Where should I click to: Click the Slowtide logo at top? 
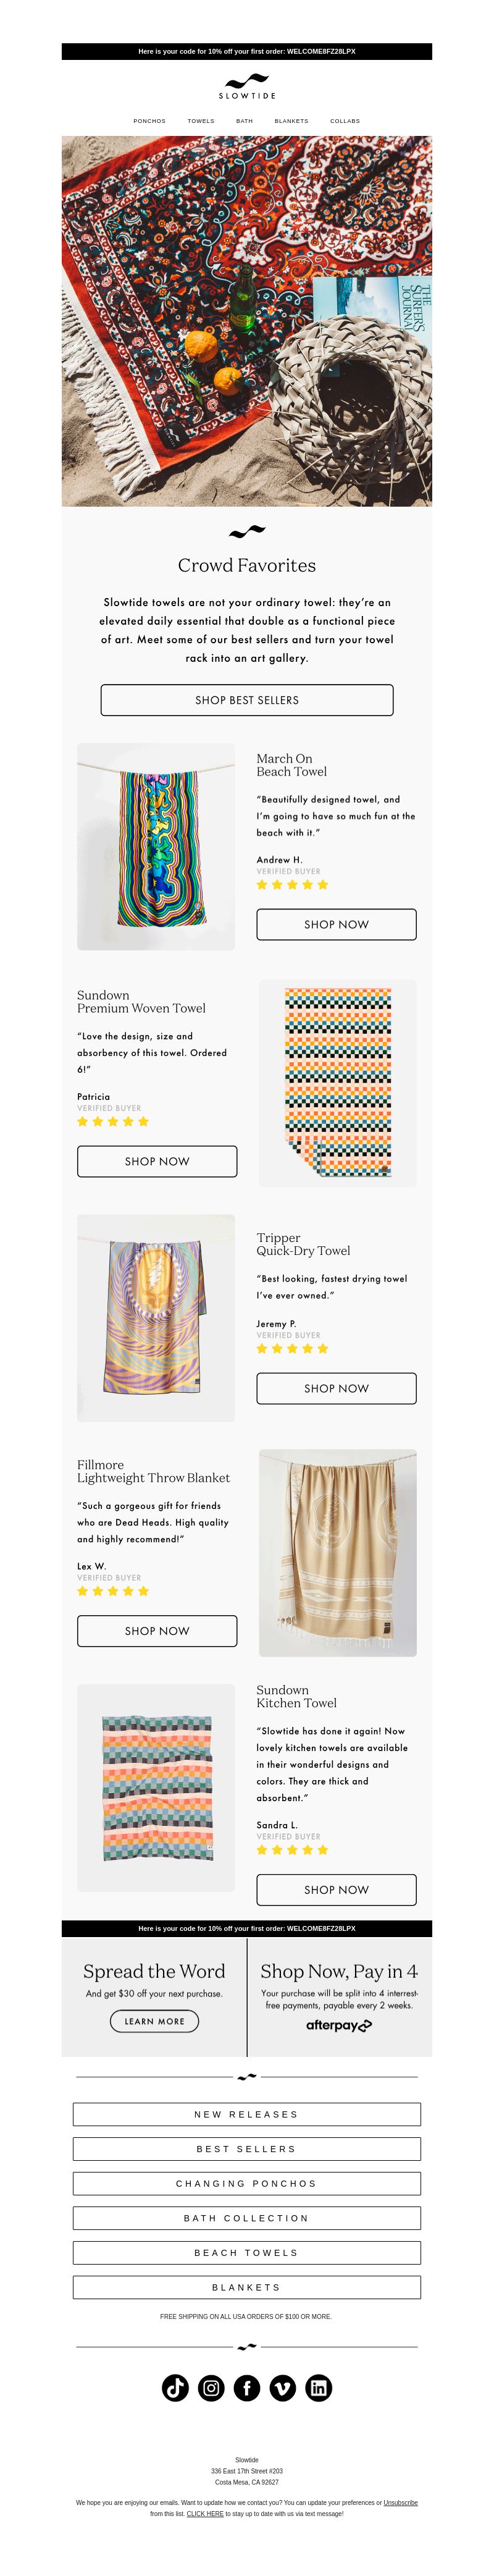point(247,86)
